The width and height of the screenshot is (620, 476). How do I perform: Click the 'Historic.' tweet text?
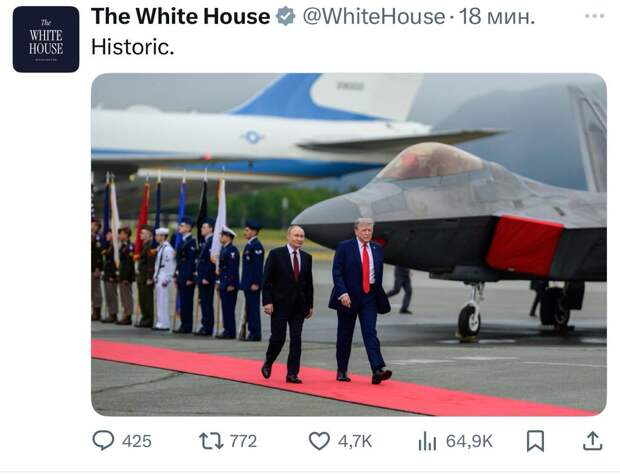pyautogui.click(x=133, y=47)
